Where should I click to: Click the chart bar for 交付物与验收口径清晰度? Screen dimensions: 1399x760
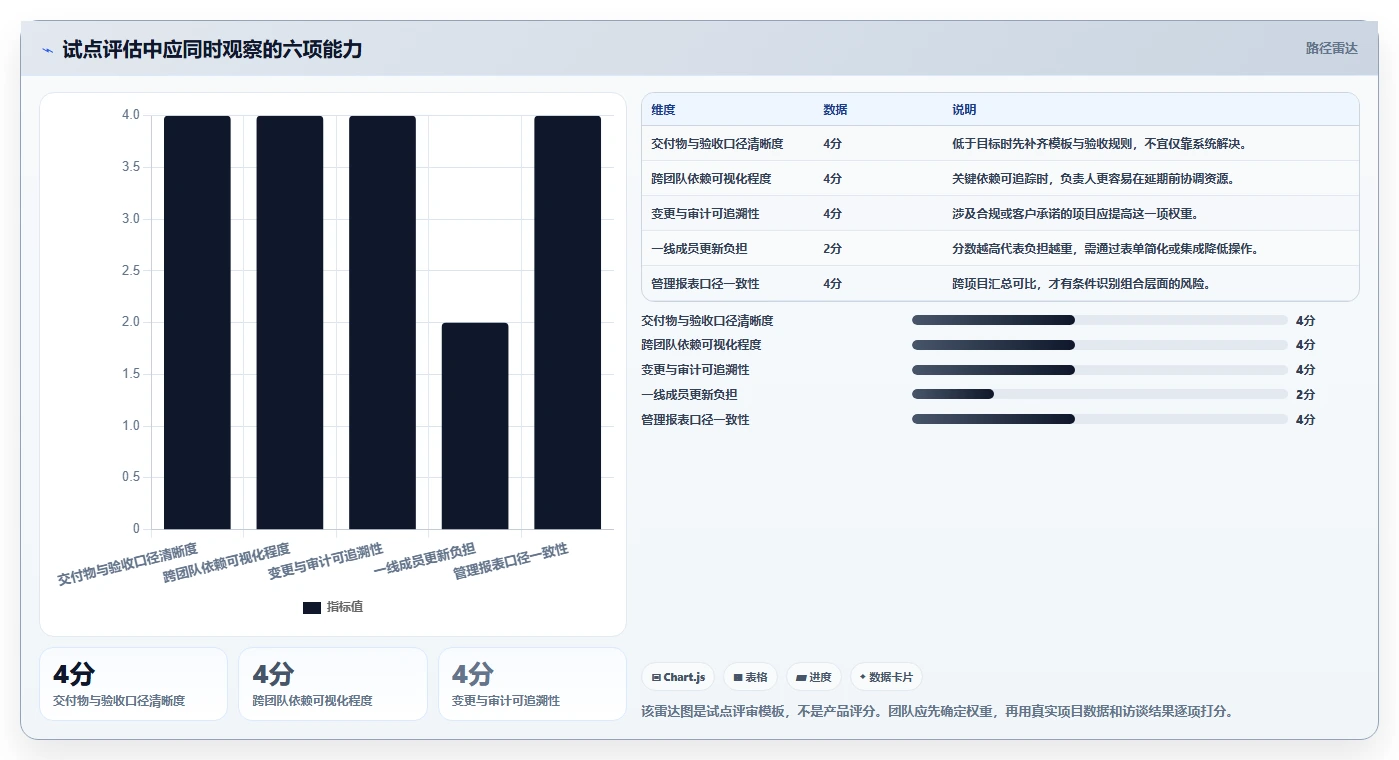click(x=197, y=322)
